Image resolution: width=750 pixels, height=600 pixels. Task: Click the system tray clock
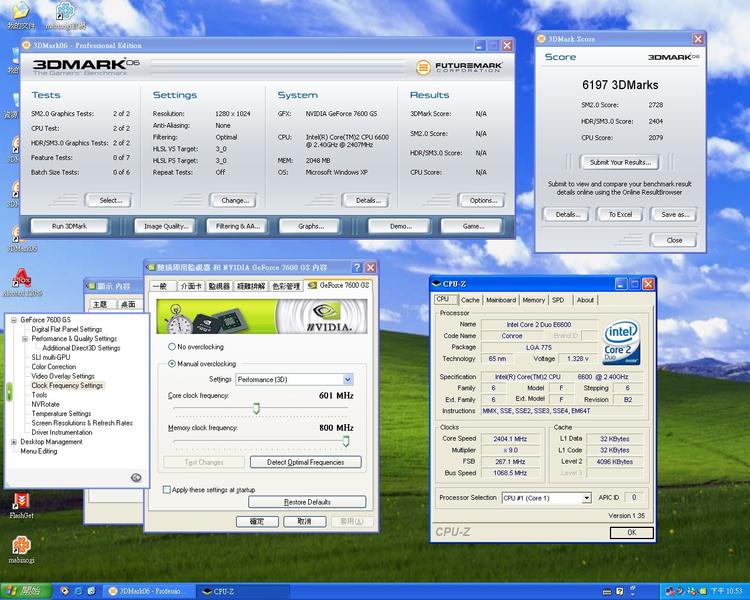tap(726, 591)
